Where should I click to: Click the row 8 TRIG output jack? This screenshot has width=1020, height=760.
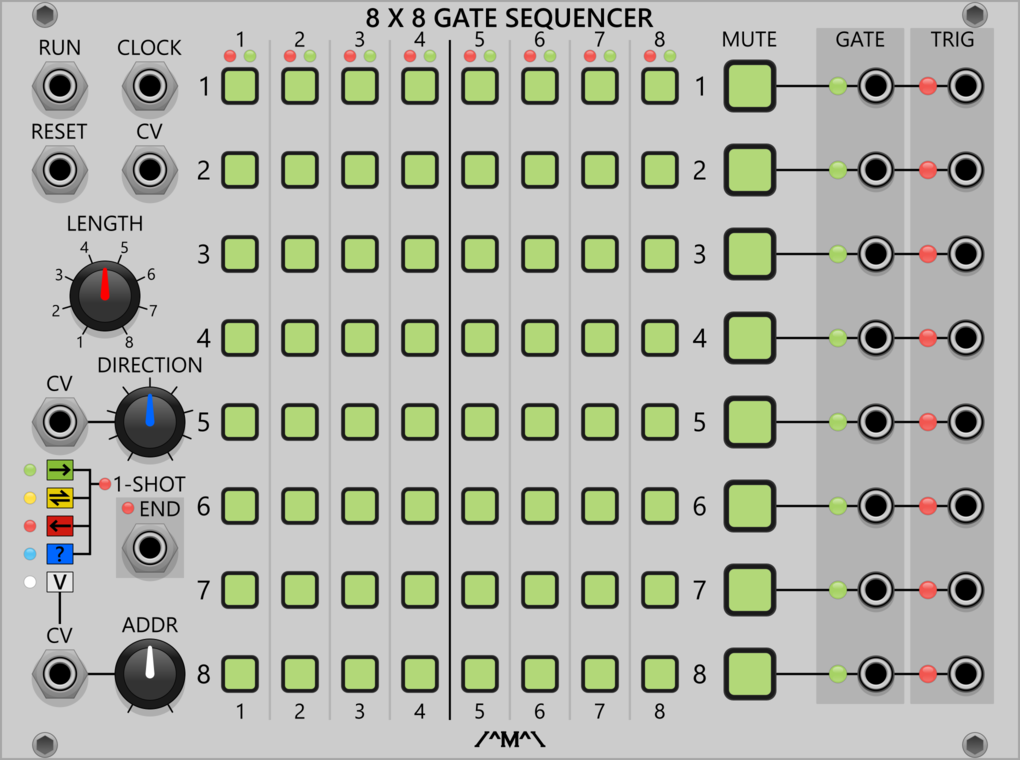point(965,673)
